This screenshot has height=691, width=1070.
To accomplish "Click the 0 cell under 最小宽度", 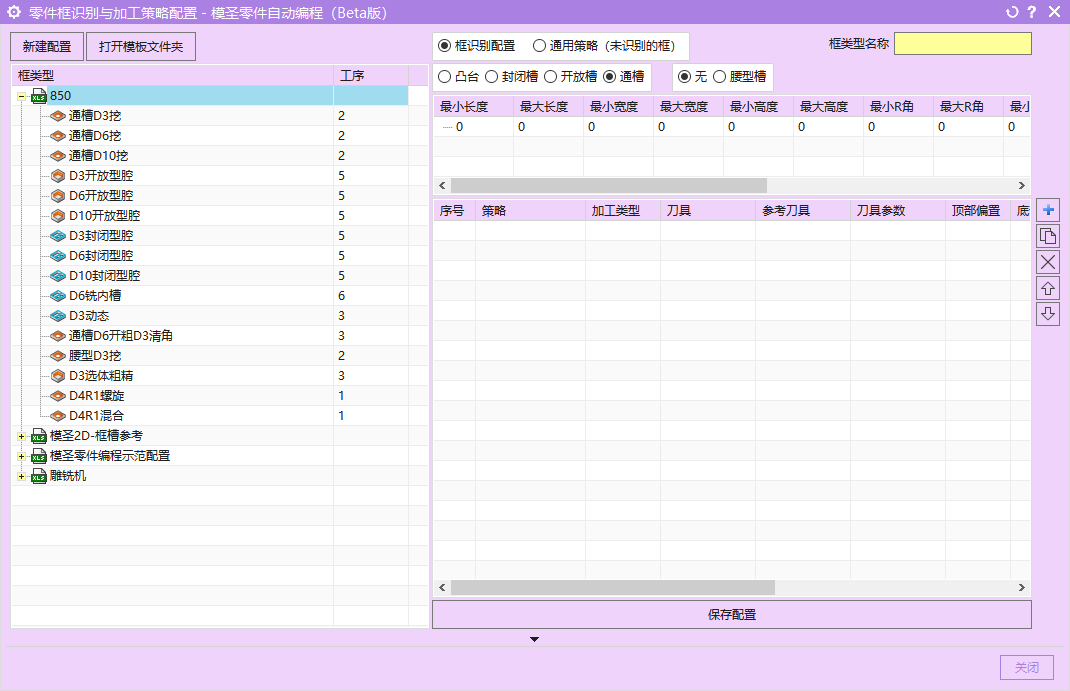I will [x=618, y=127].
